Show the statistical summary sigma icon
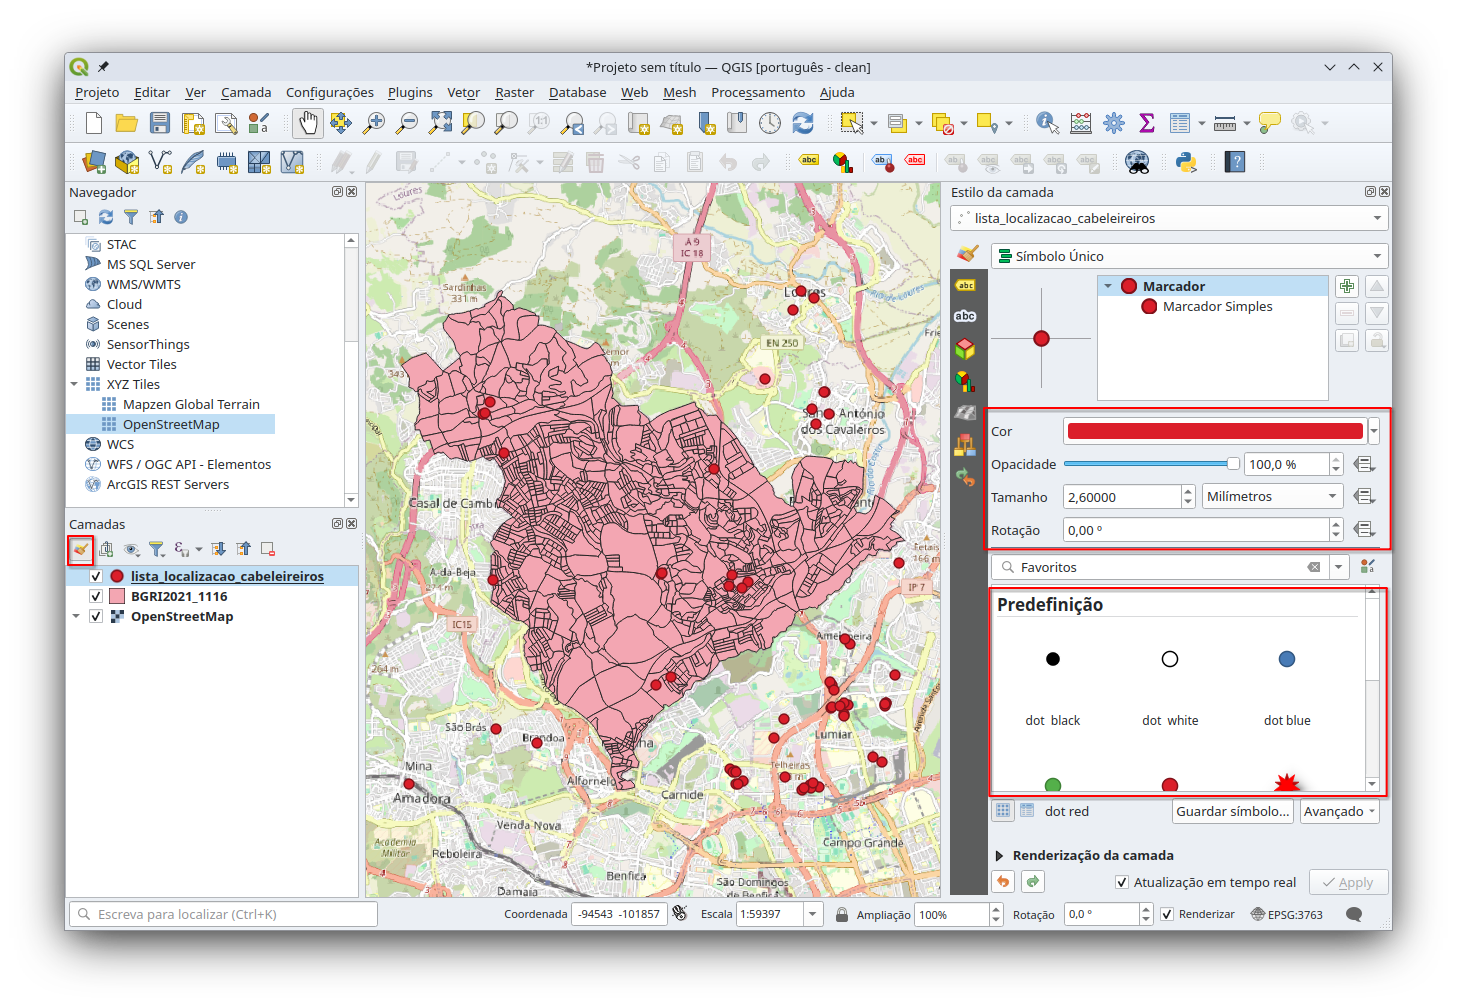 [1147, 123]
